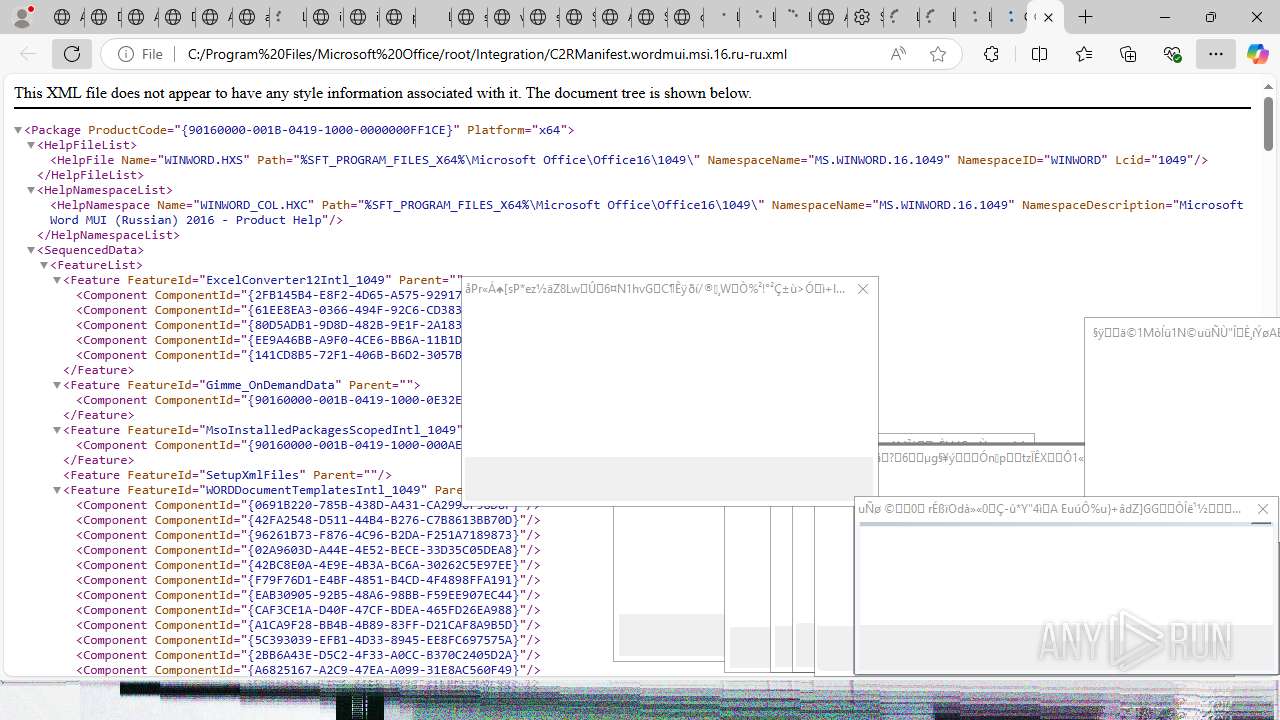Open a new tab
Screen dimensions: 1280x720
coord(1085,17)
